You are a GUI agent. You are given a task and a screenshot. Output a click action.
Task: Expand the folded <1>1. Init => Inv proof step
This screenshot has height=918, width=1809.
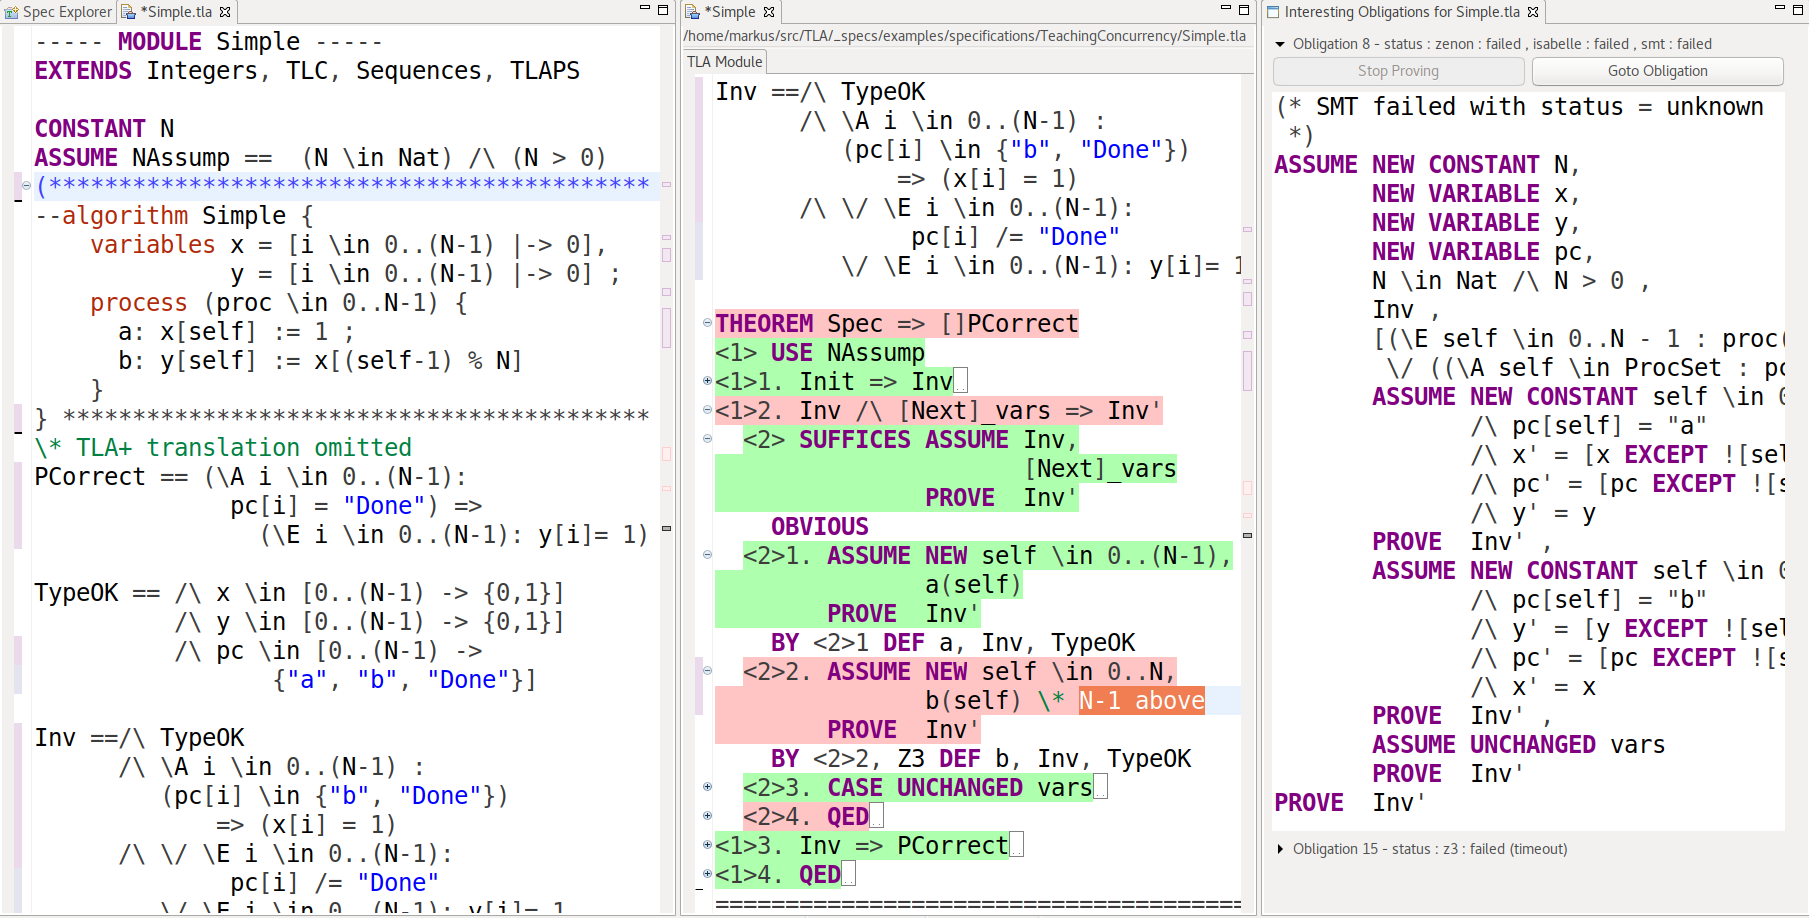click(707, 381)
